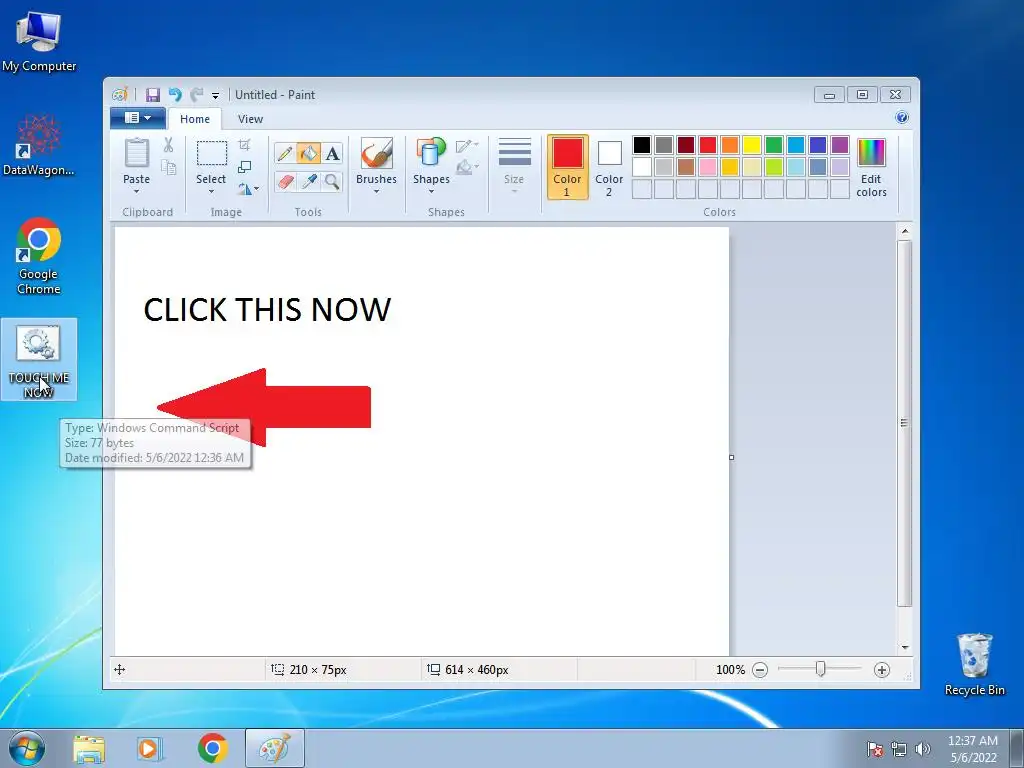Click the Resize icon in Image group
The height and width of the screenshot is (768, 1024).
pyautogui.click(x=244, y=167)
